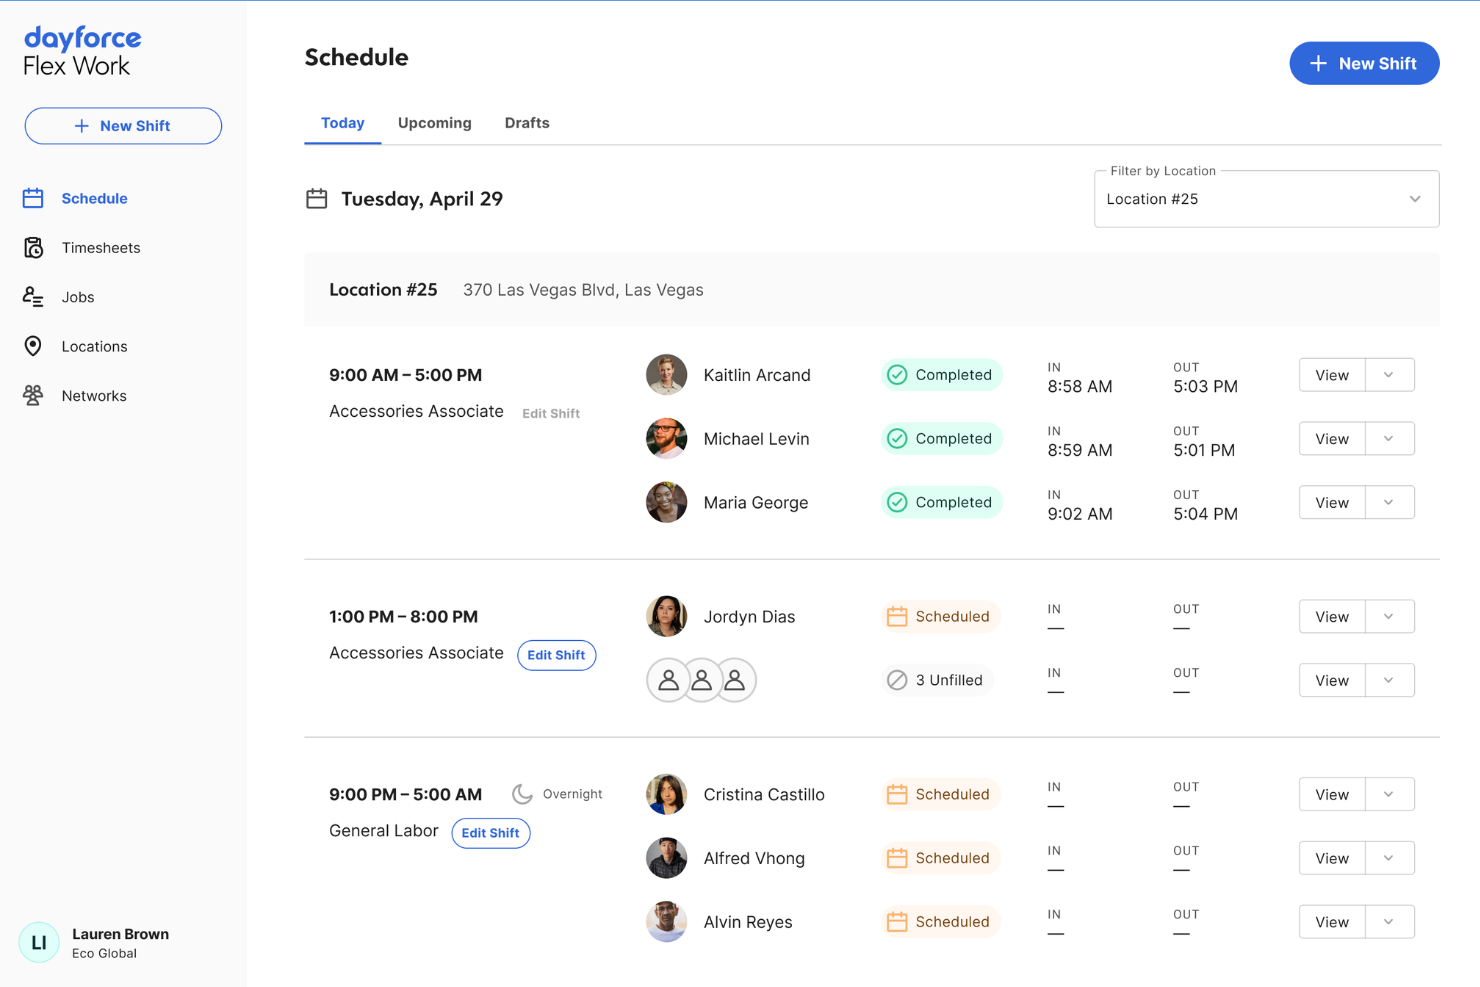Click Kaitlin Arcand's OUT time 5:03 PM
Screen dimensions: 1480x987
tap(1205, 387)
